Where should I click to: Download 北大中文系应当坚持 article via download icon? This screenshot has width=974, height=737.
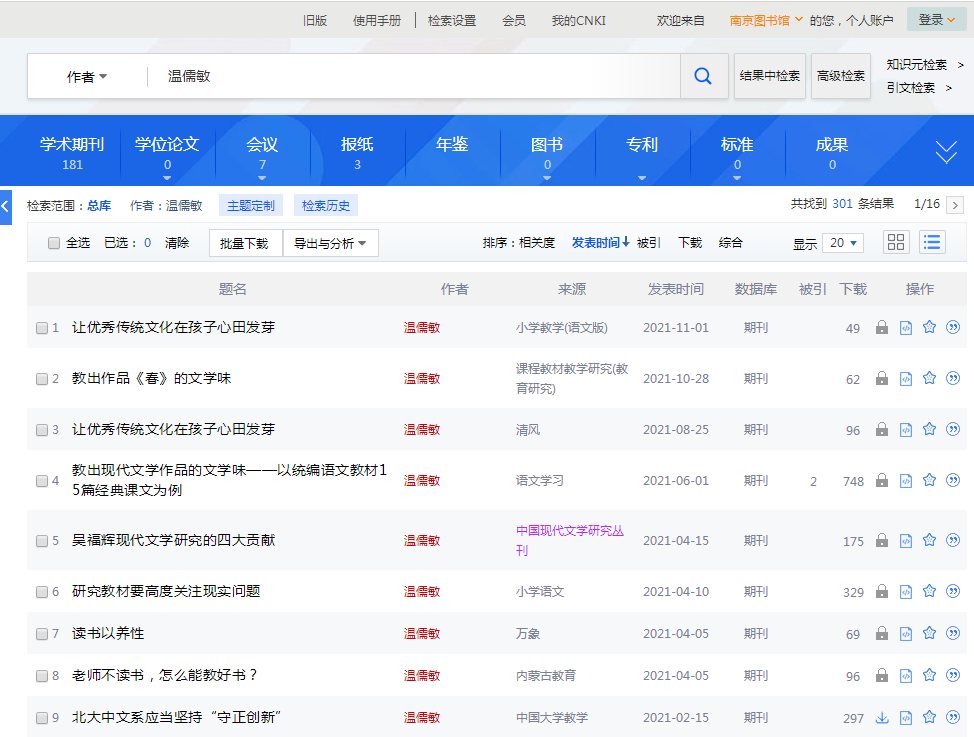point(881,718)
